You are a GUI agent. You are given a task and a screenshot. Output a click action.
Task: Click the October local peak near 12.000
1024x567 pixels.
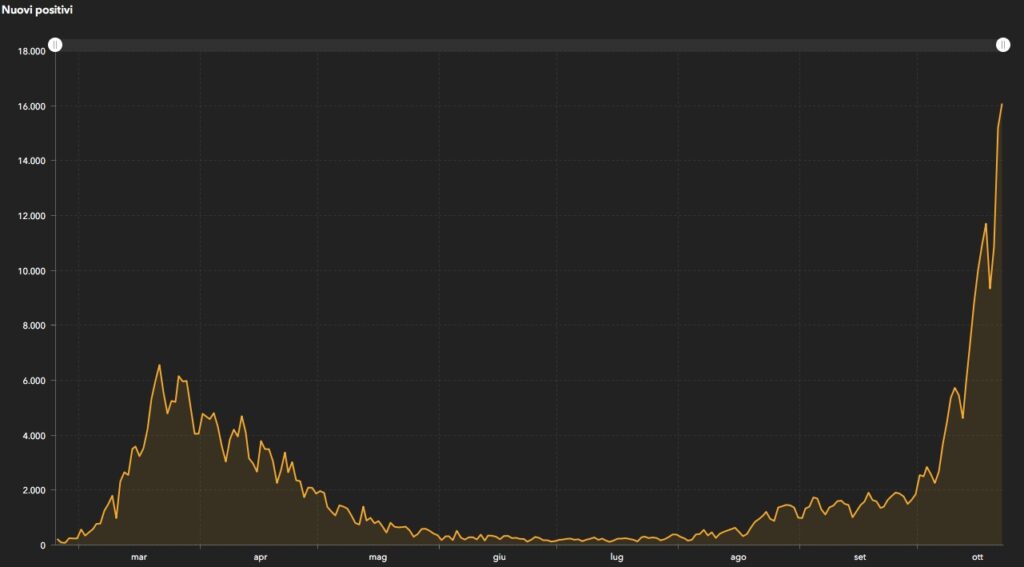click(x=985, y=224)
